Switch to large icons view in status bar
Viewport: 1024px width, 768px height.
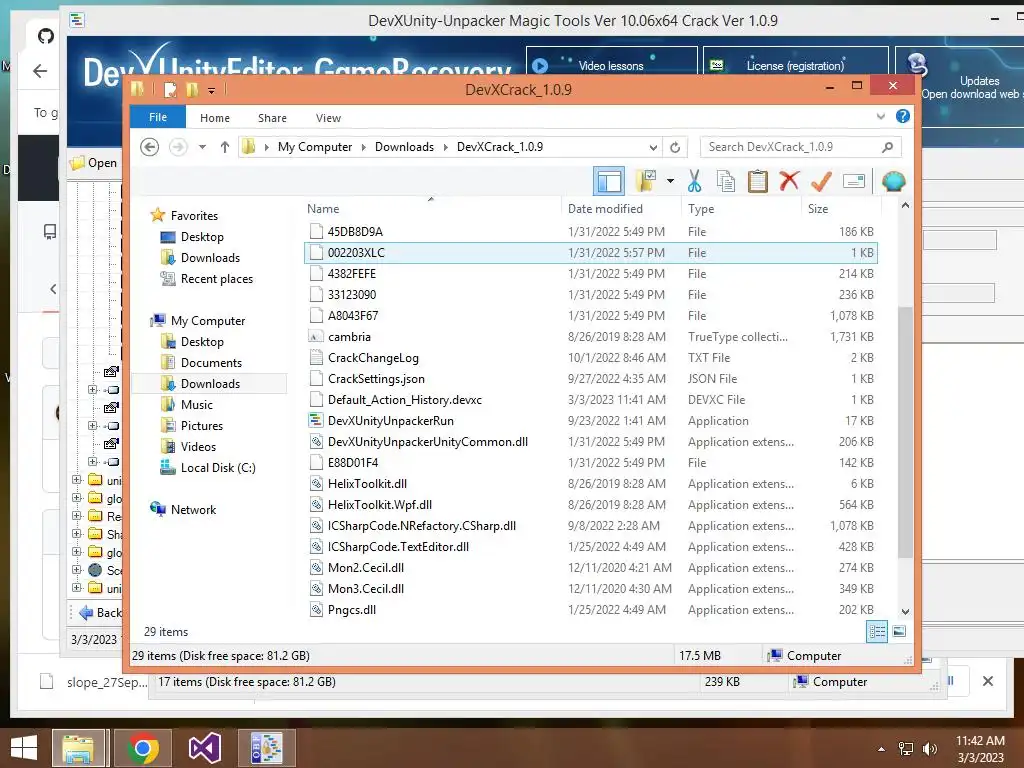click(x=899, y=631)
